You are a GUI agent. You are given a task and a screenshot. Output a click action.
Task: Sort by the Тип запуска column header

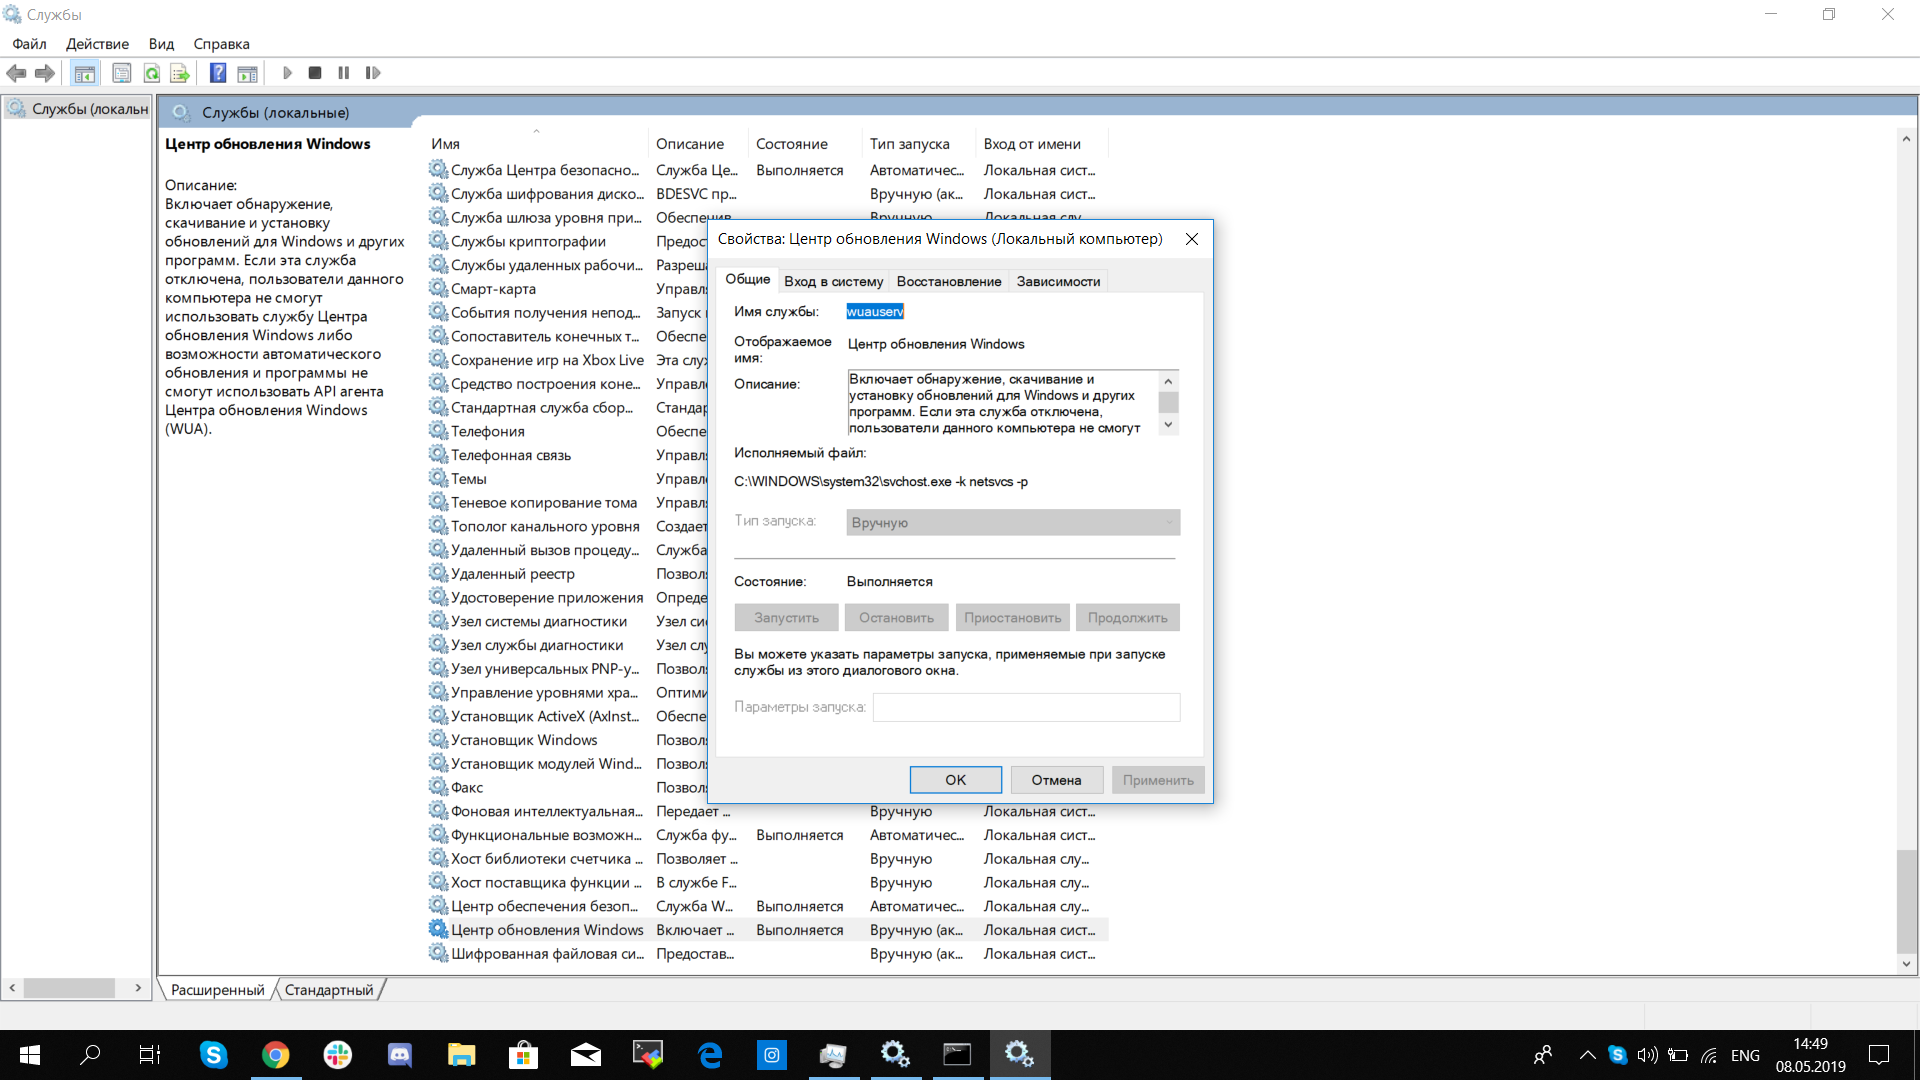pos(918,144)
